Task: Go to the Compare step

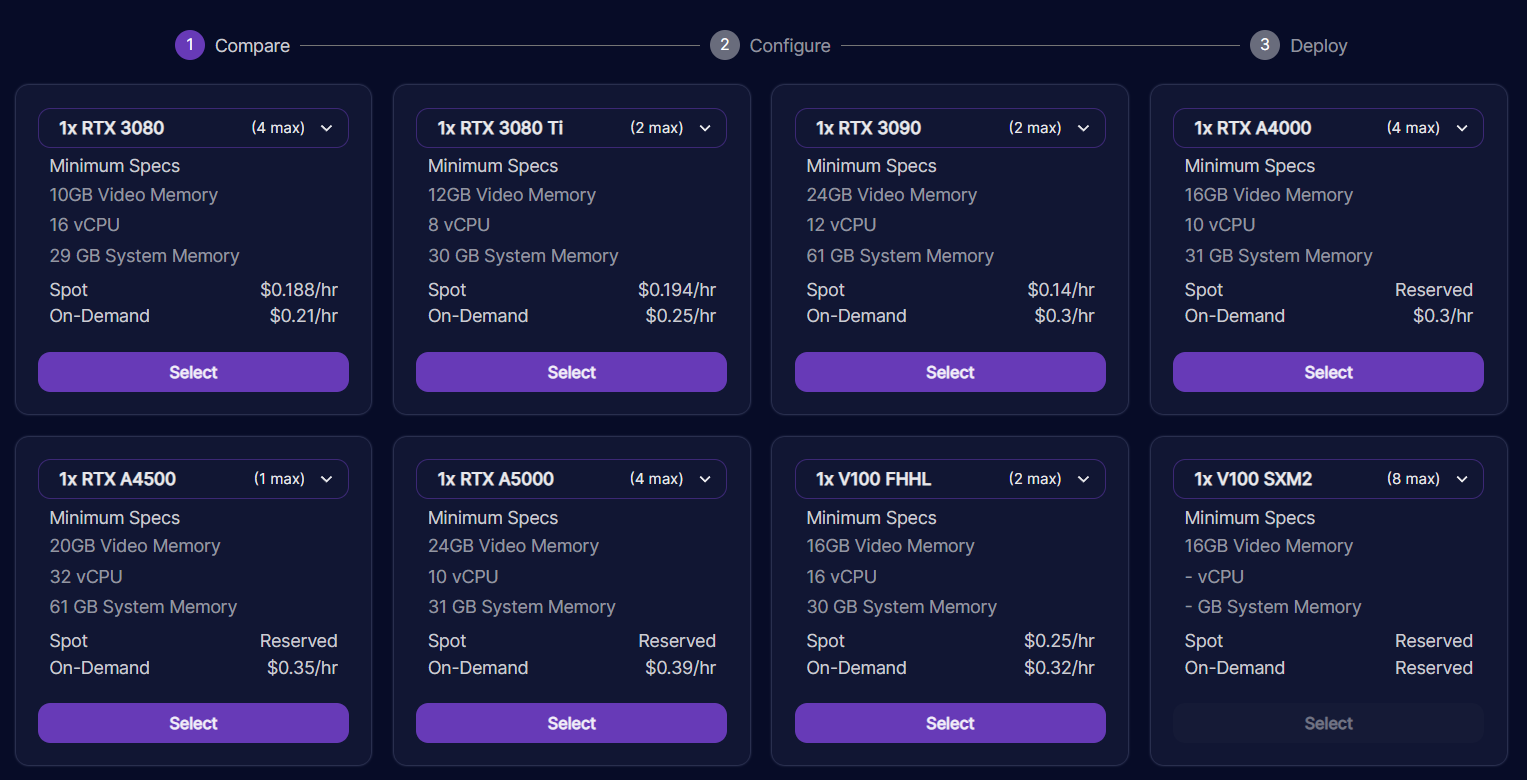Action: 233,45
